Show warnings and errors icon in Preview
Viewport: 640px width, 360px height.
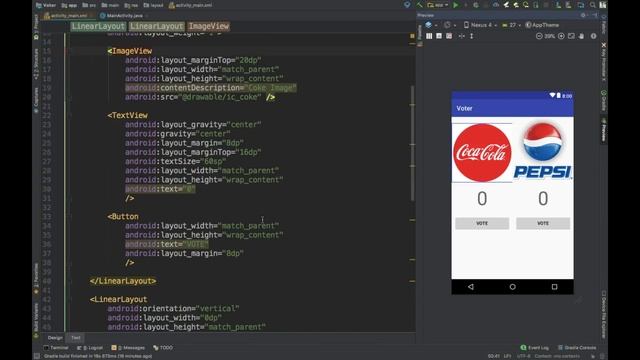[593, 36]
